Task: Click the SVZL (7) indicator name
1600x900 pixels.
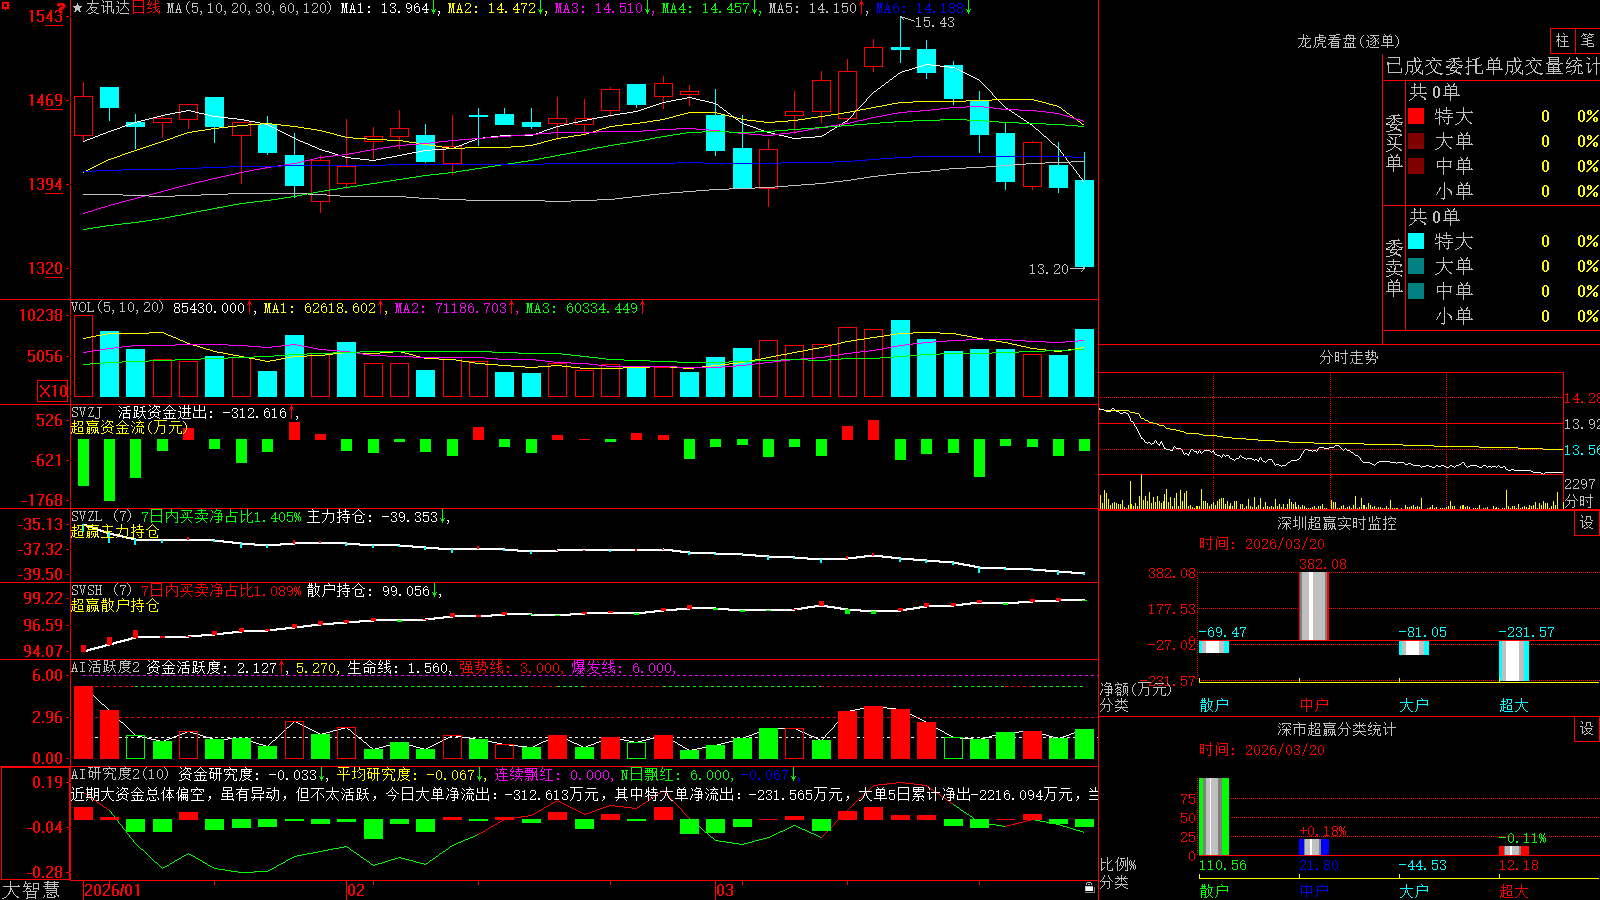Action: 101,516
